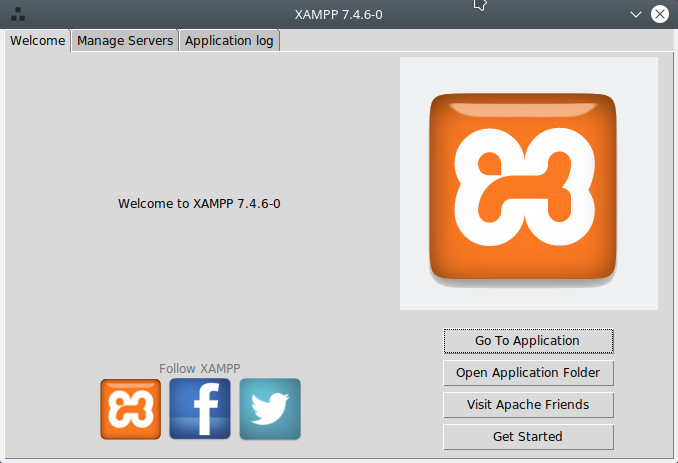
Task: Close the XAMPP window
Action: (660, 14)
